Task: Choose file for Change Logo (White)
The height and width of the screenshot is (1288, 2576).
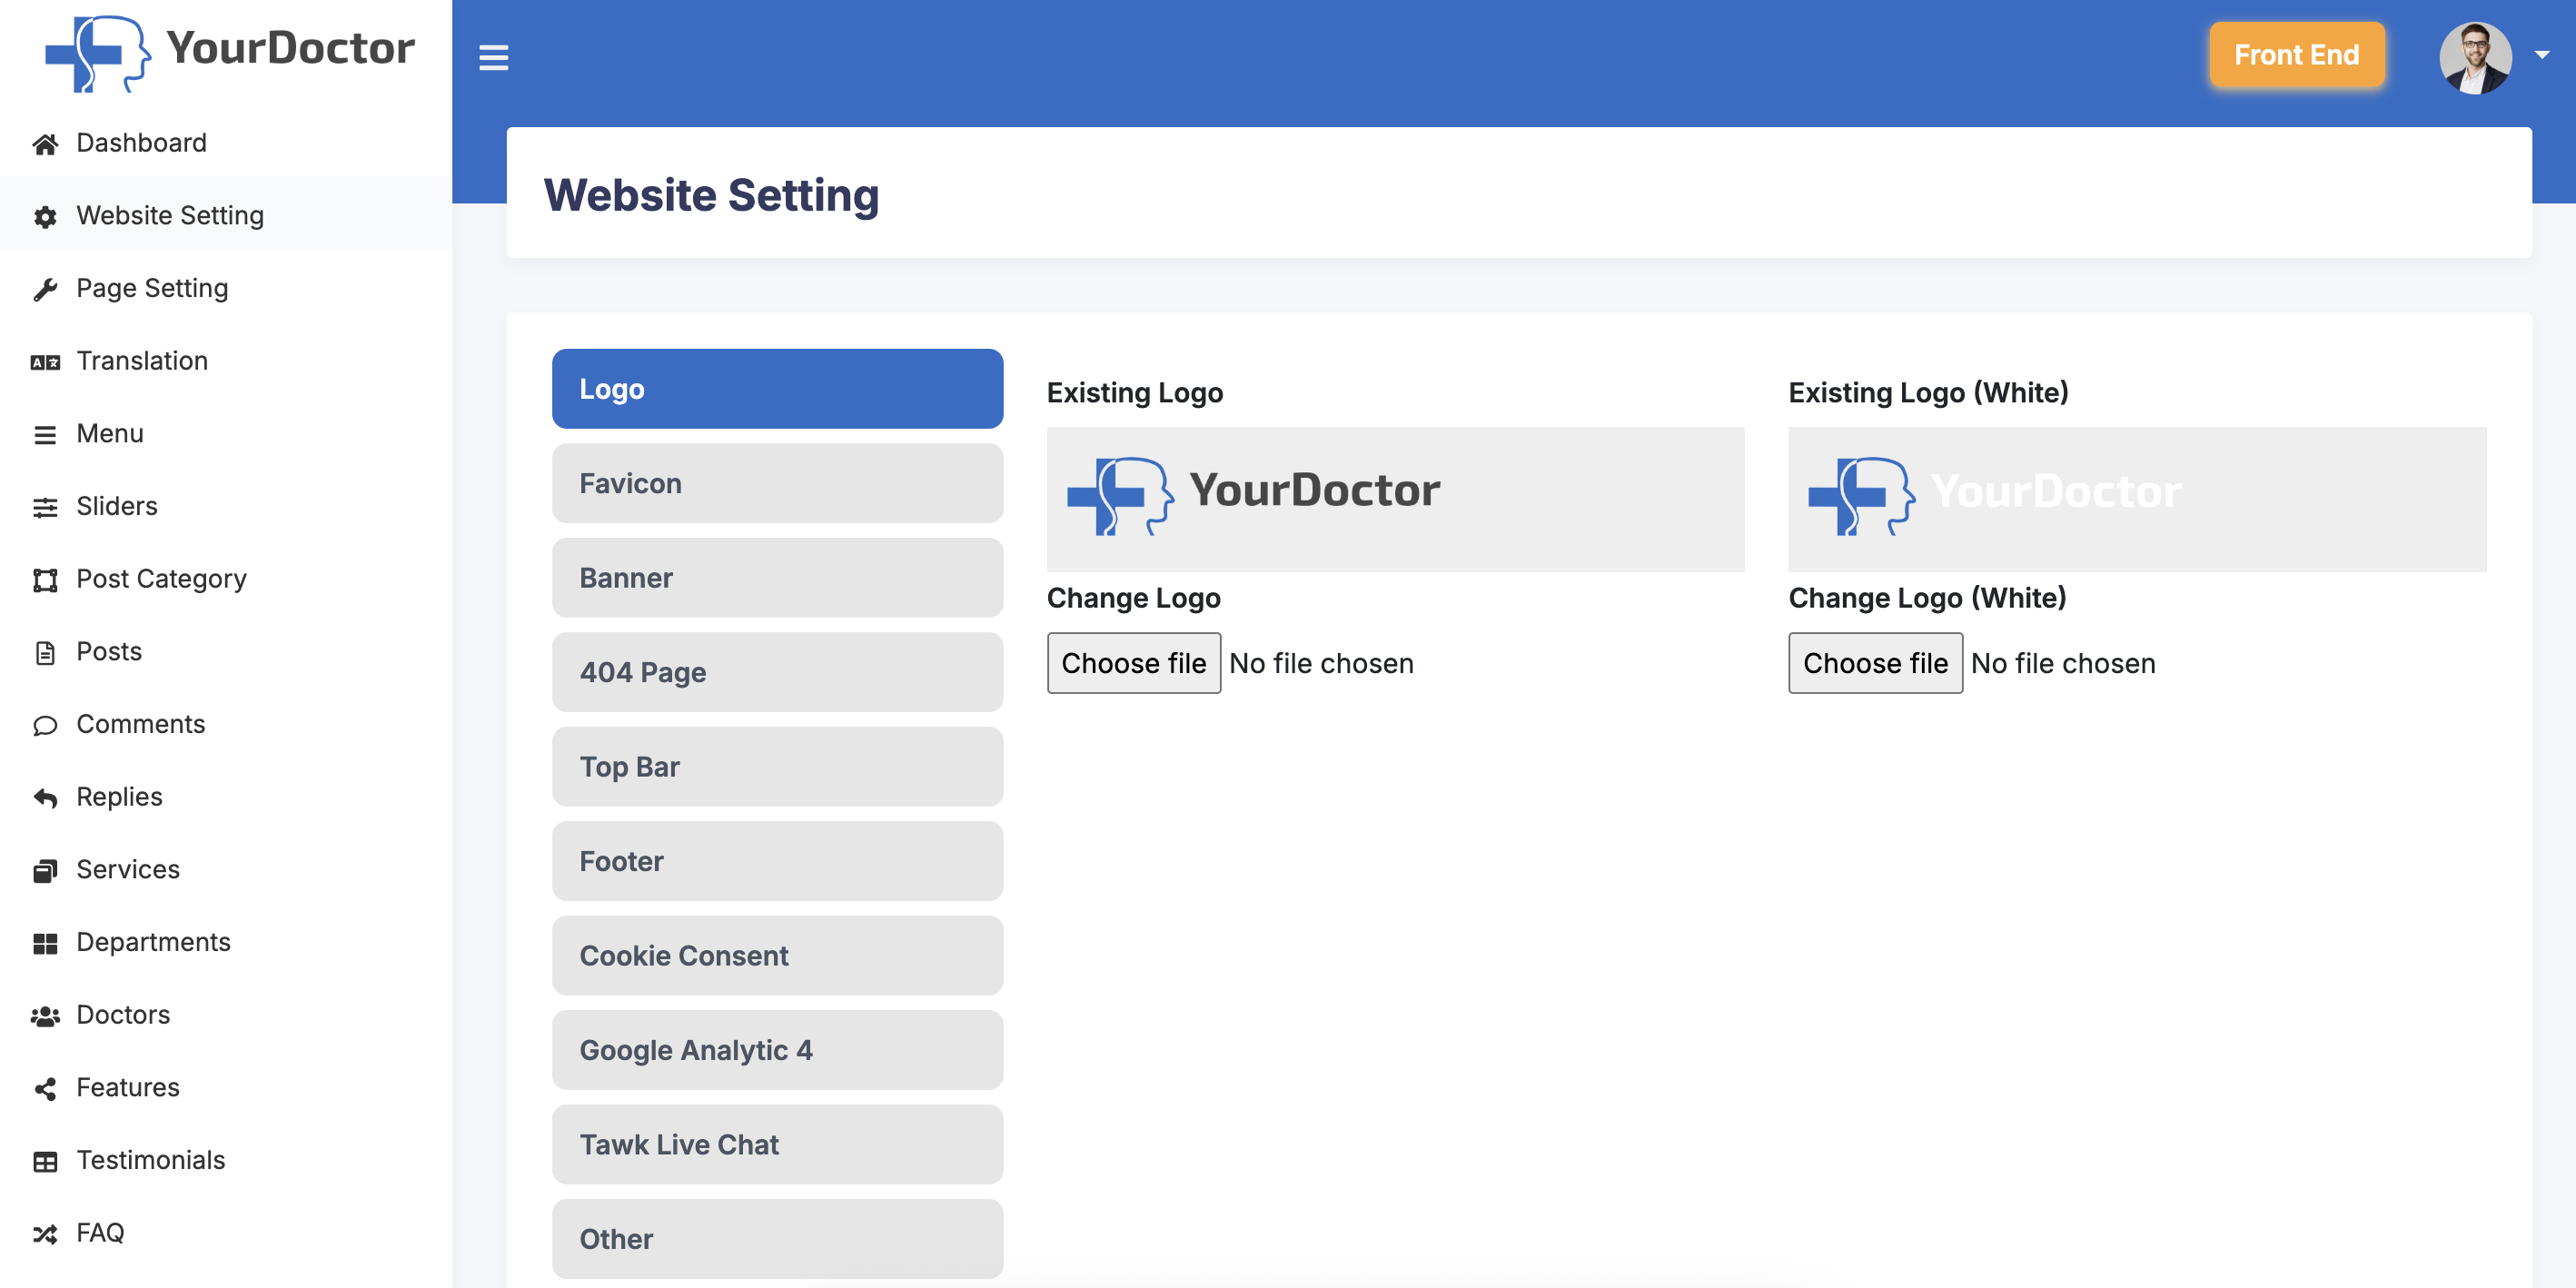Action: coord(1875,663)
